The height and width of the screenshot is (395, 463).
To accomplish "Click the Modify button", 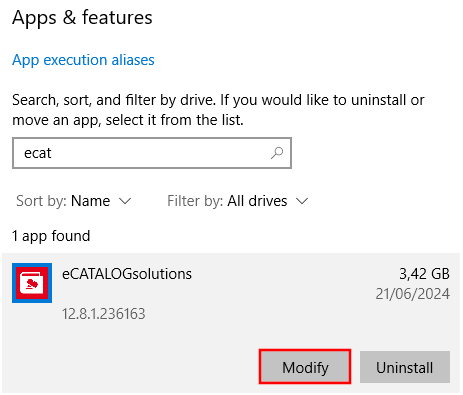I will pos(305,367).
